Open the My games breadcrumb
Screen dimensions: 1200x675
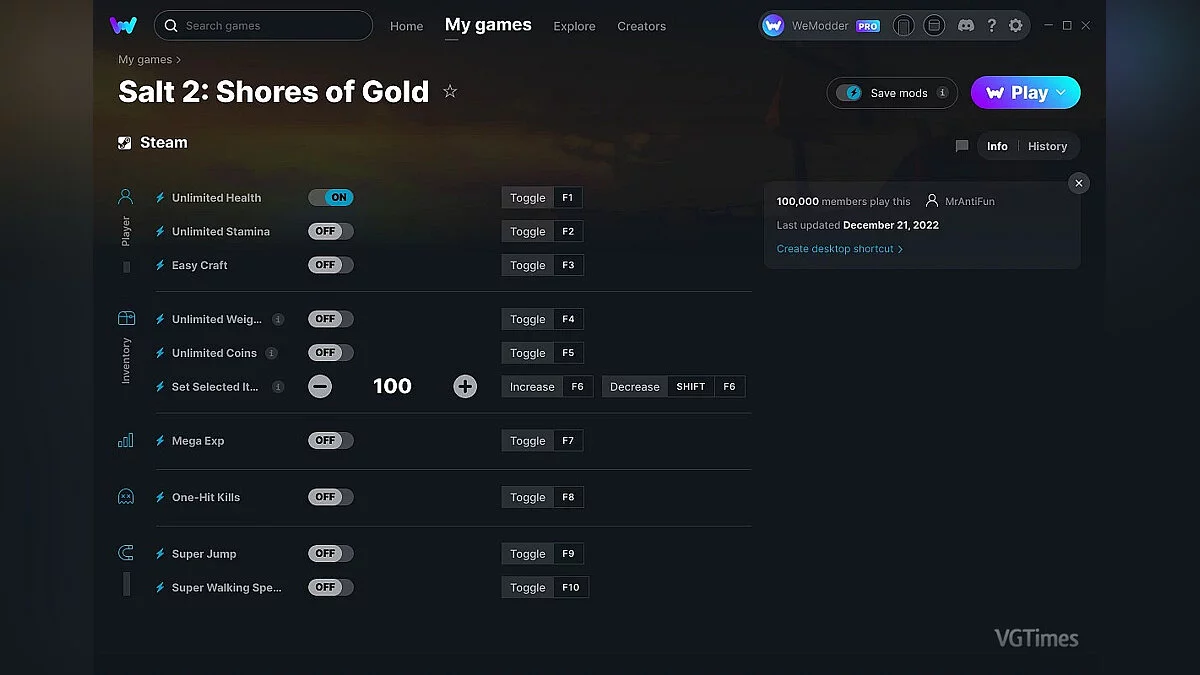pos(143,59)
